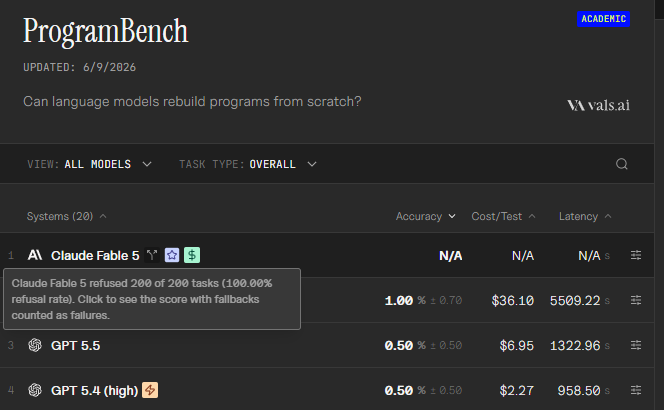Open settings sliders icon for the $36.10 row
This screenshot has height=410, width=664.
tap(636, 300)
